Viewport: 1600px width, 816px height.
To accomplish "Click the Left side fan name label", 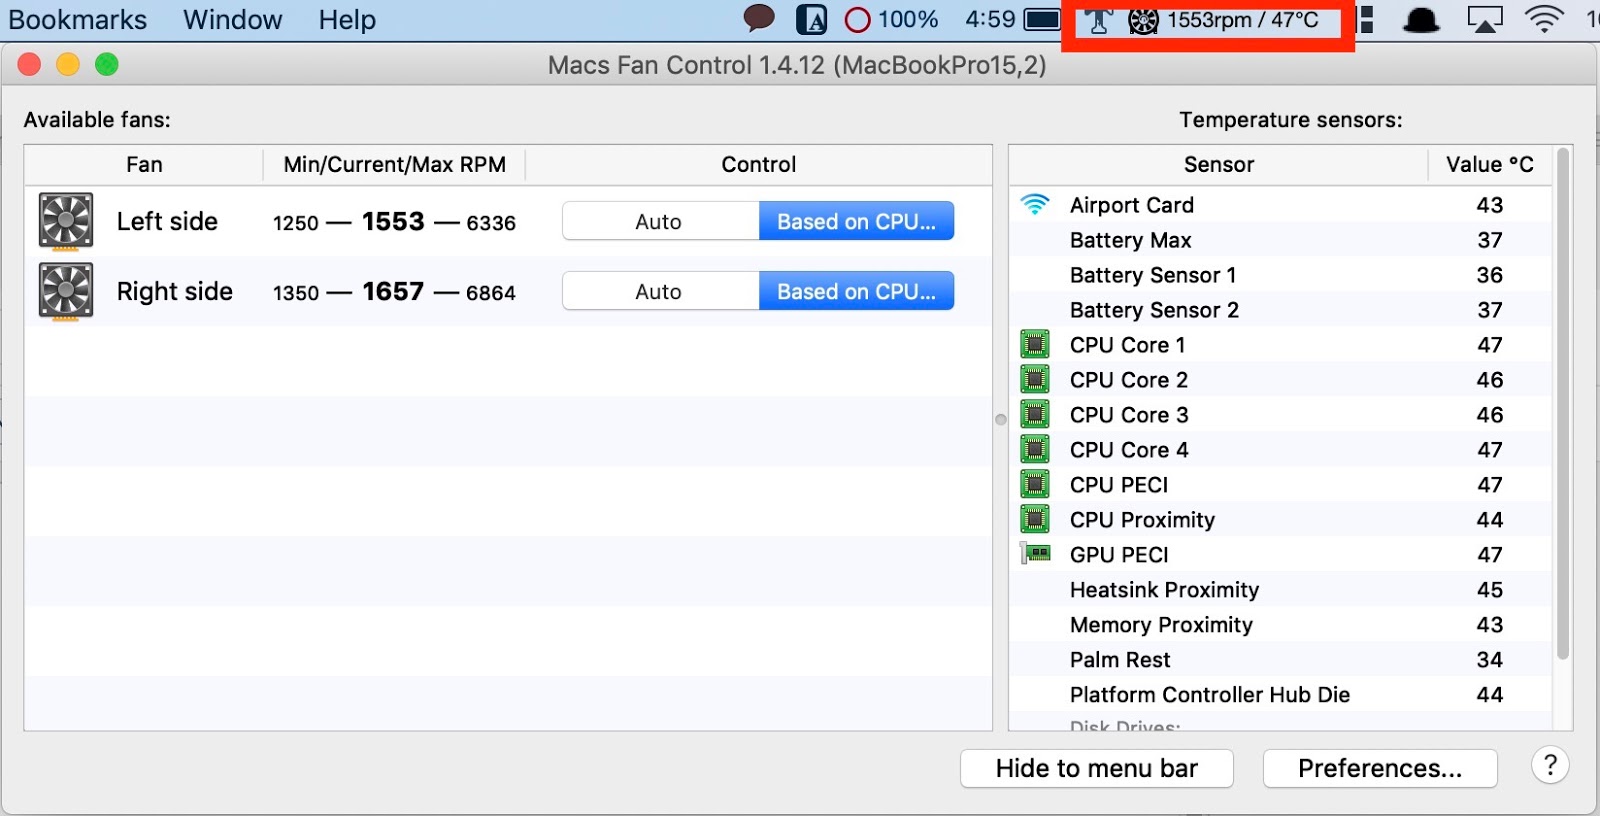I will [167, 221].
